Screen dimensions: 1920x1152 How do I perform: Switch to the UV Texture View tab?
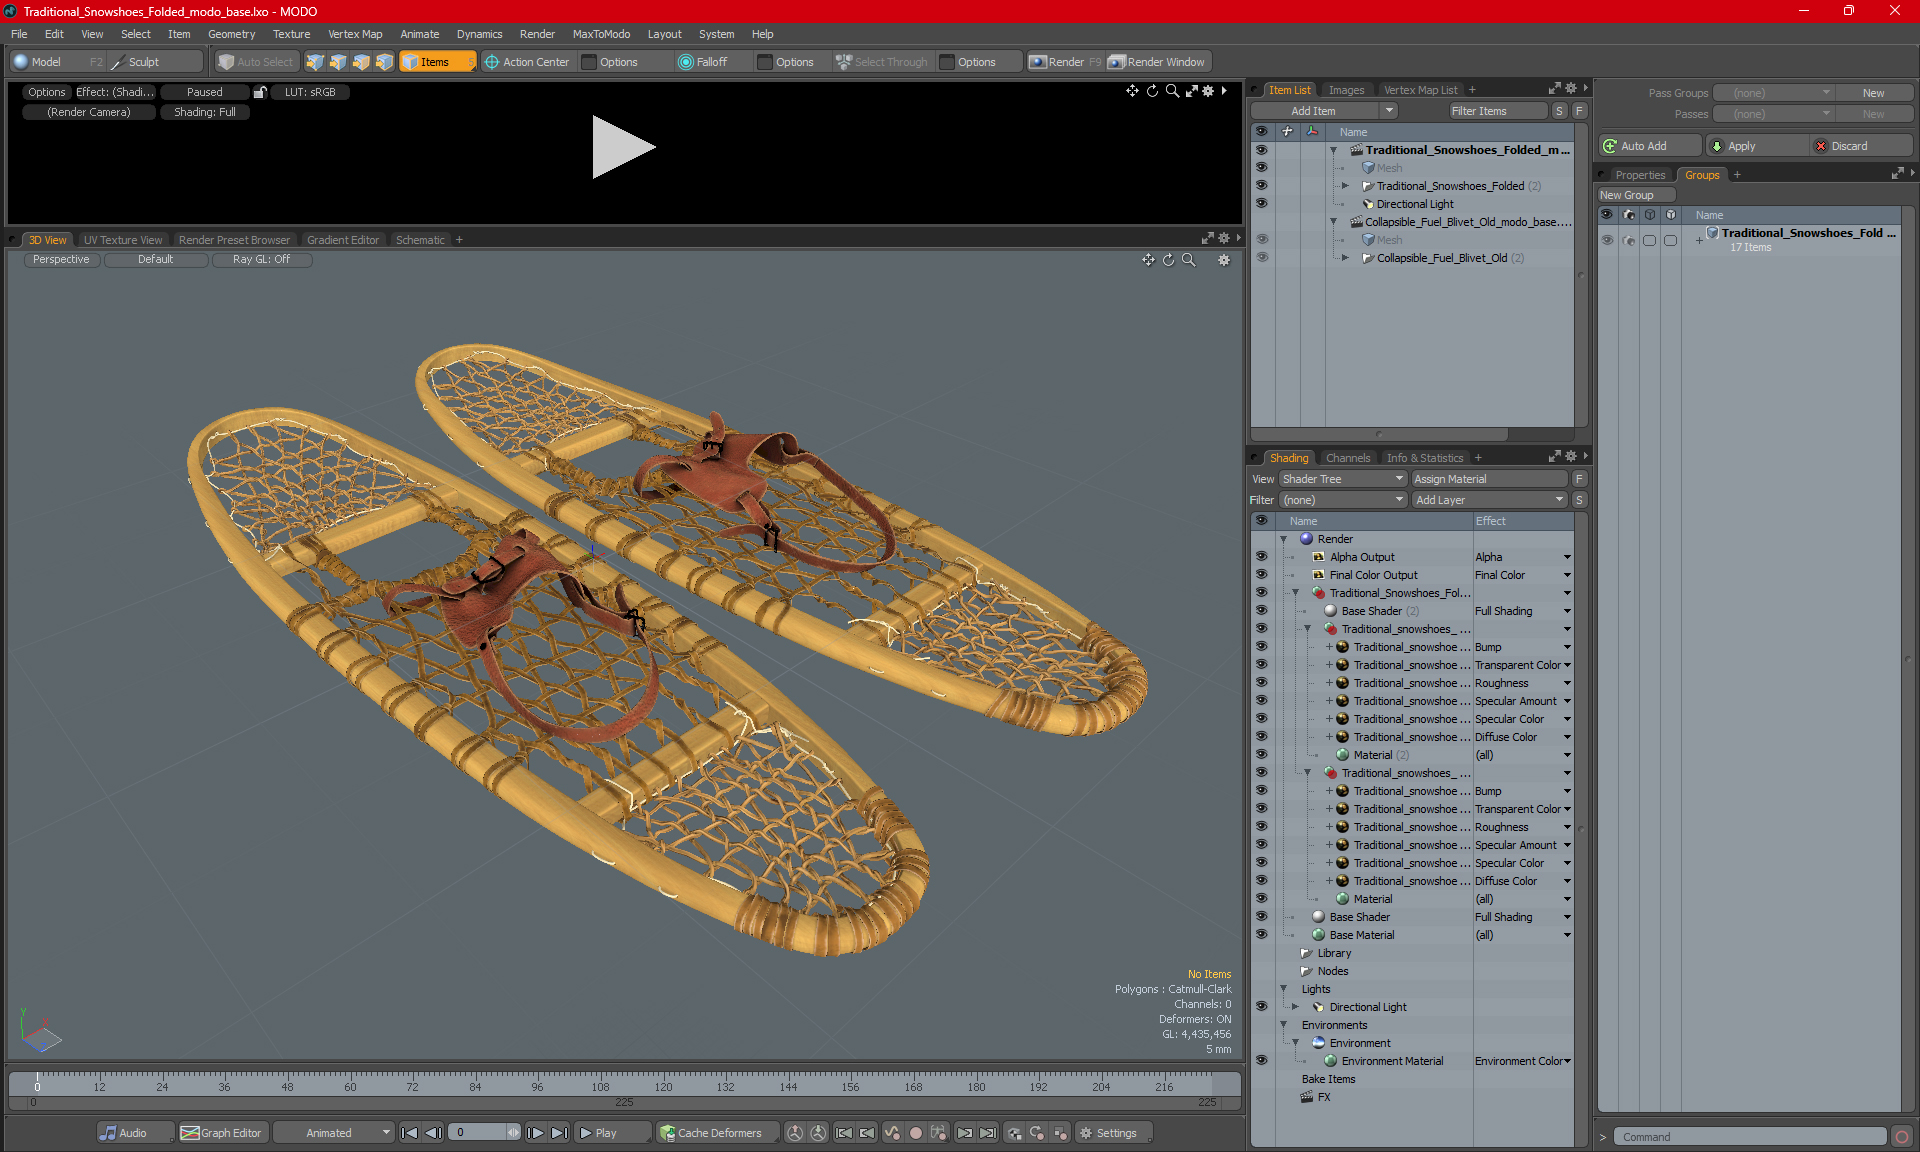pos(122,240)
